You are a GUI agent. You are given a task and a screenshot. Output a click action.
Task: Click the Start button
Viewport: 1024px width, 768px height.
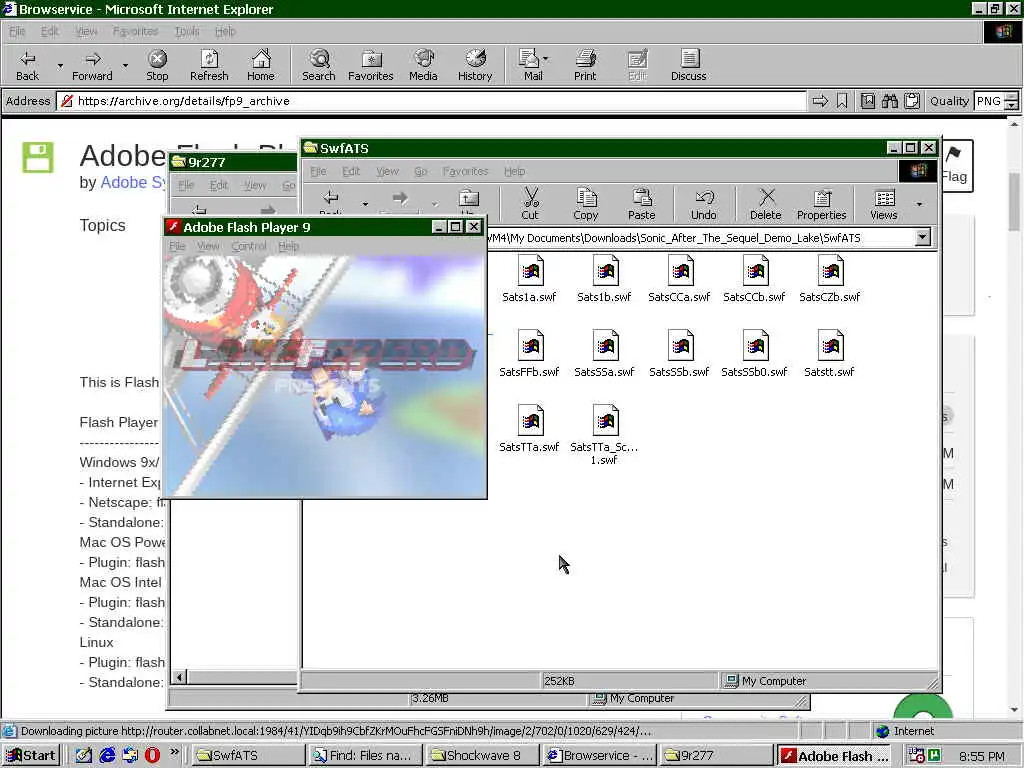[x=31, y=756]
